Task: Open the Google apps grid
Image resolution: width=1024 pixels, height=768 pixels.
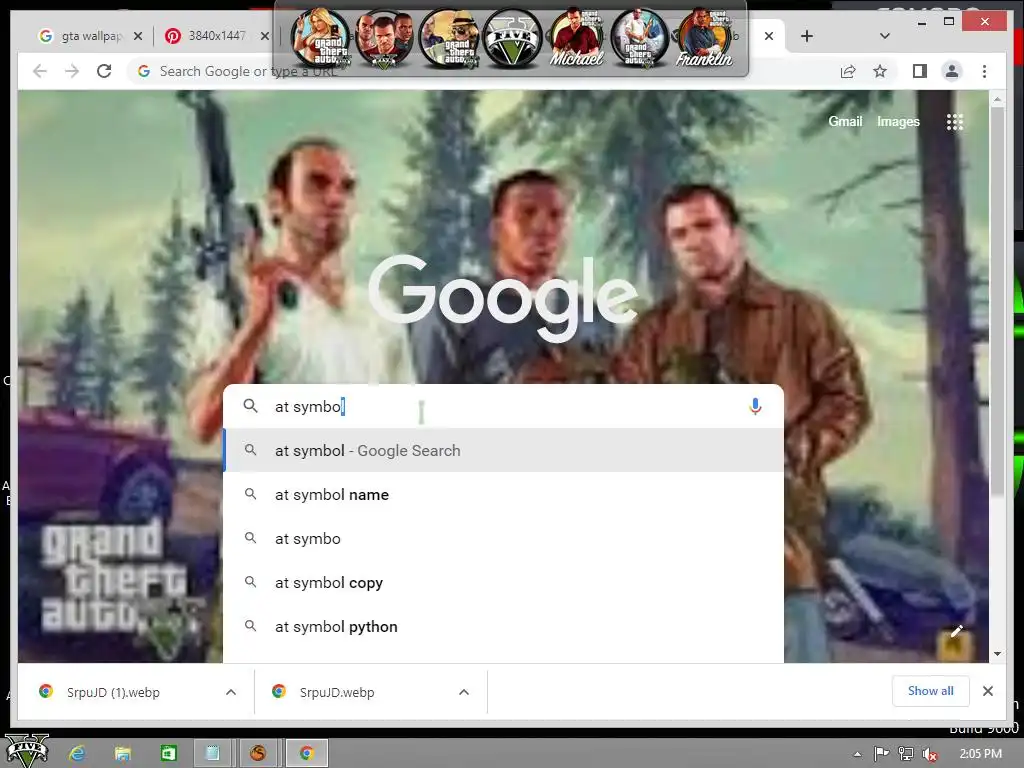Action: 954,121
